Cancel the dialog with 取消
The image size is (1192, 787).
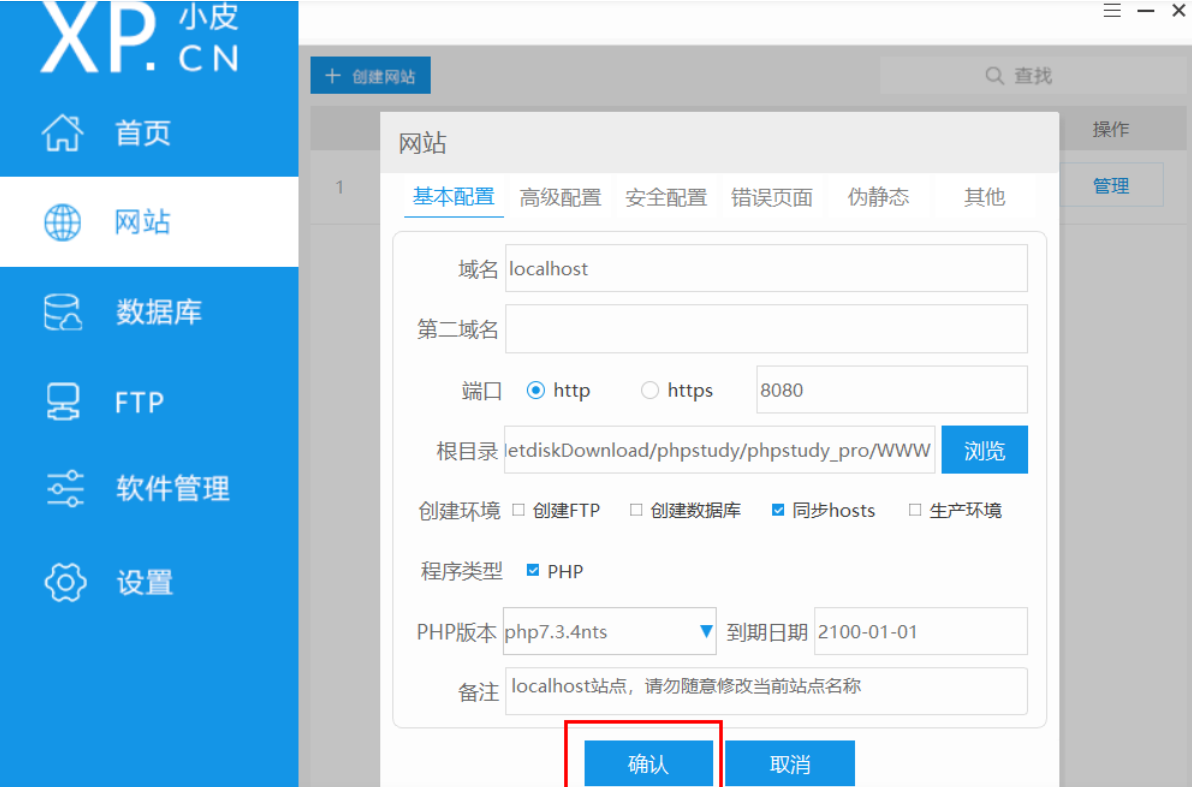click(790, 763)
